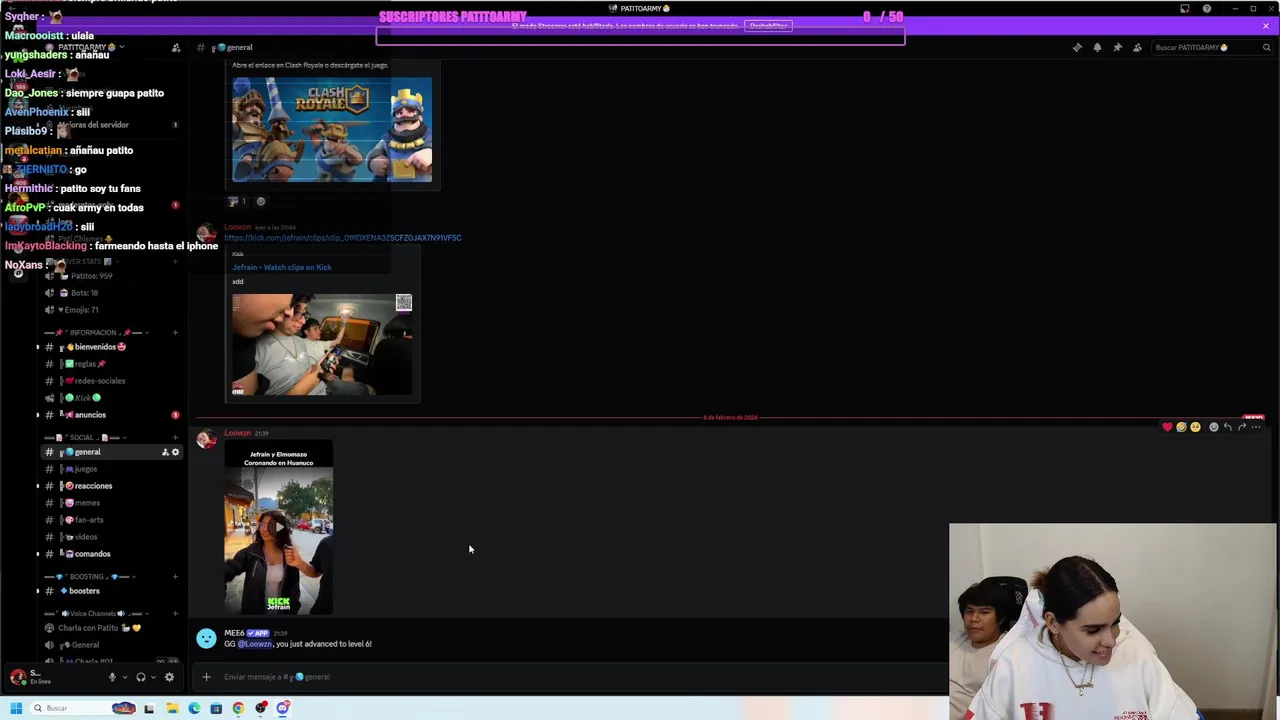Open File Explorer from the taskbar

(172, 708)
